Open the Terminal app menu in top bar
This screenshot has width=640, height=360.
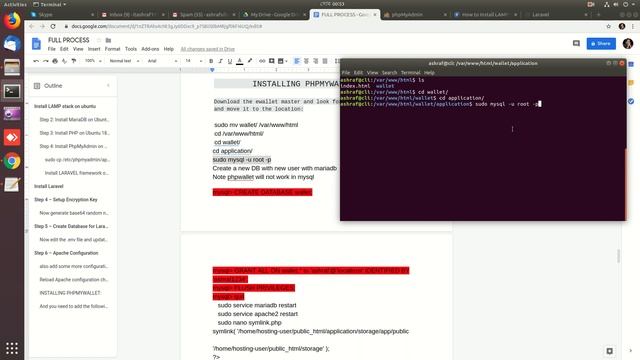pos(49,4)
